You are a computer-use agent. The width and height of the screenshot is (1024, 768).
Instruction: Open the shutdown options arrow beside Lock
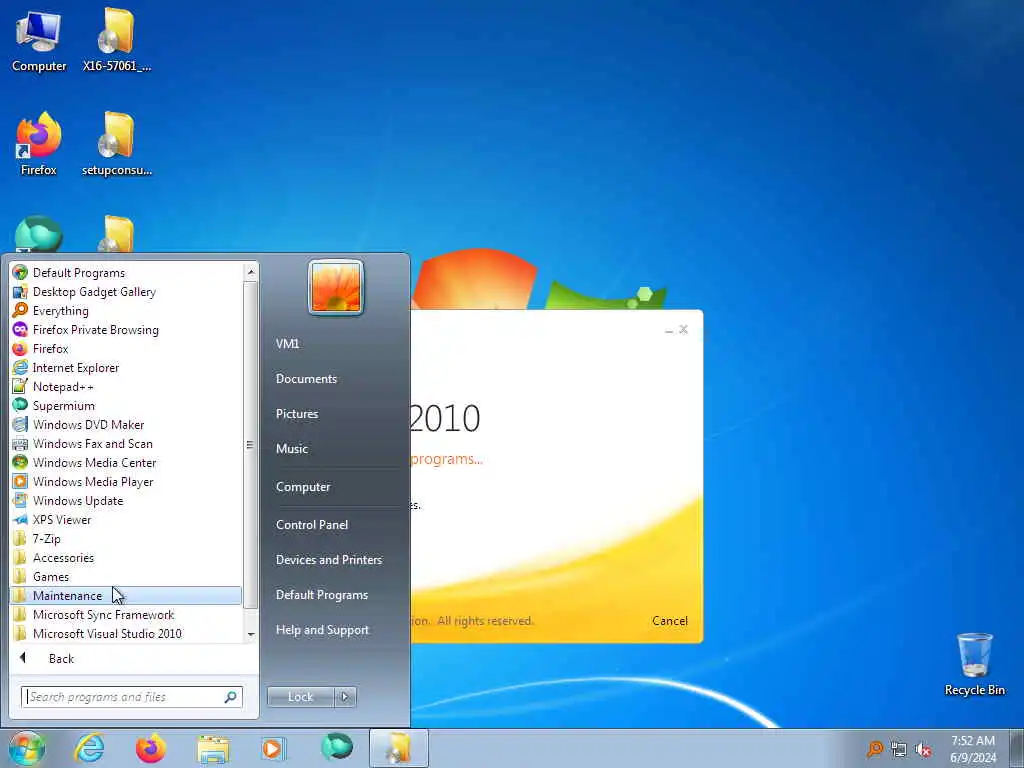pos(345,697)
